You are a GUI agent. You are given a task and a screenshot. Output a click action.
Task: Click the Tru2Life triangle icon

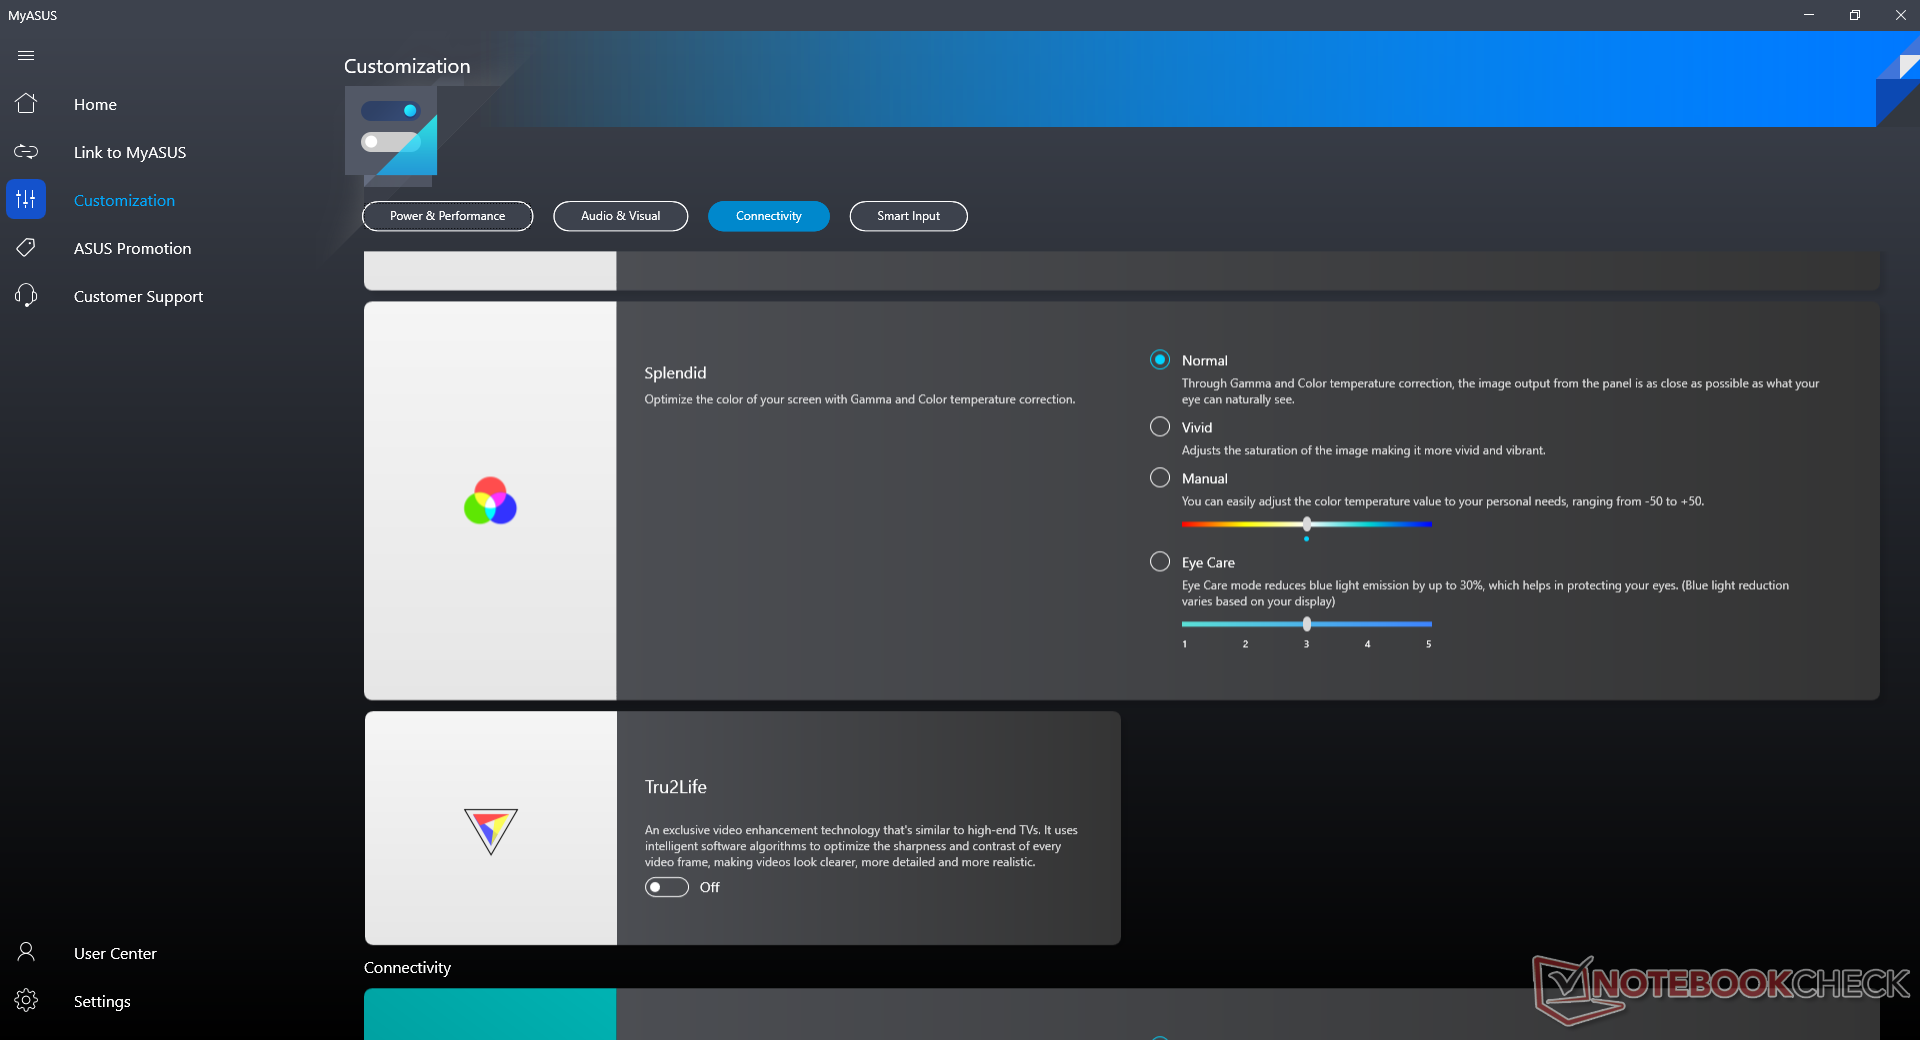[491, 830]
